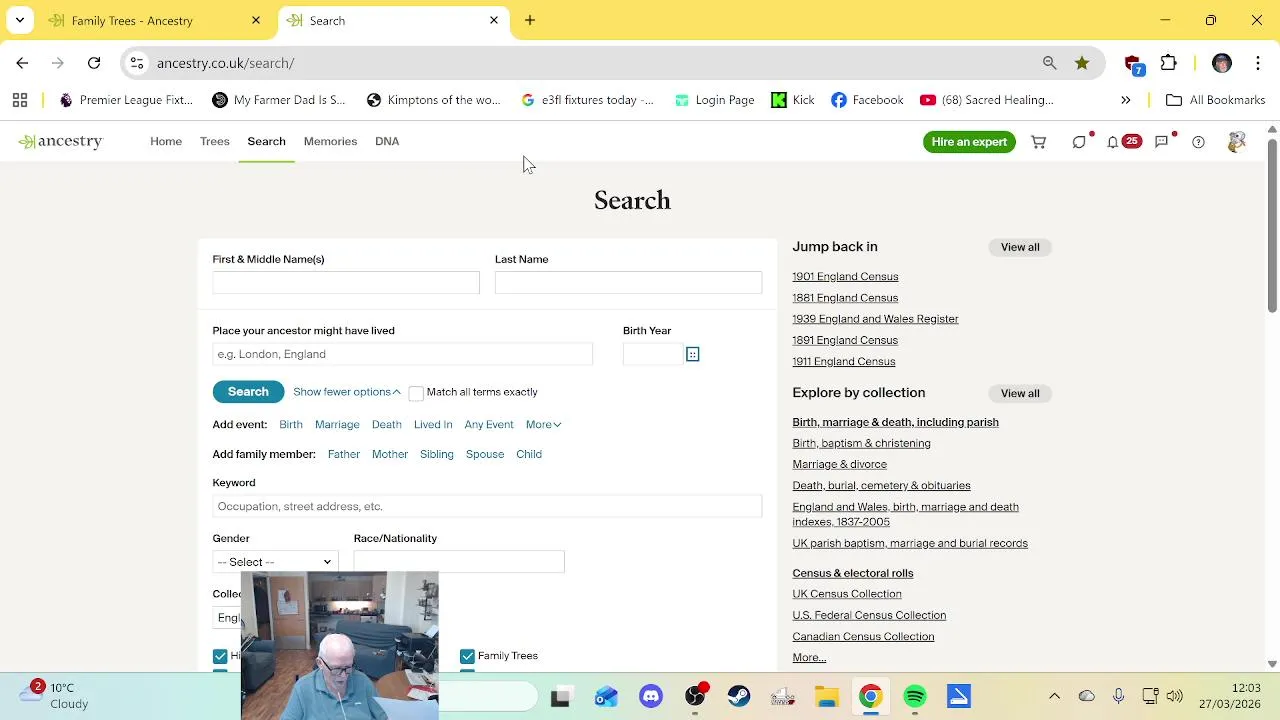
Task: Open the messages chat icon
Action: point(1161,142)
